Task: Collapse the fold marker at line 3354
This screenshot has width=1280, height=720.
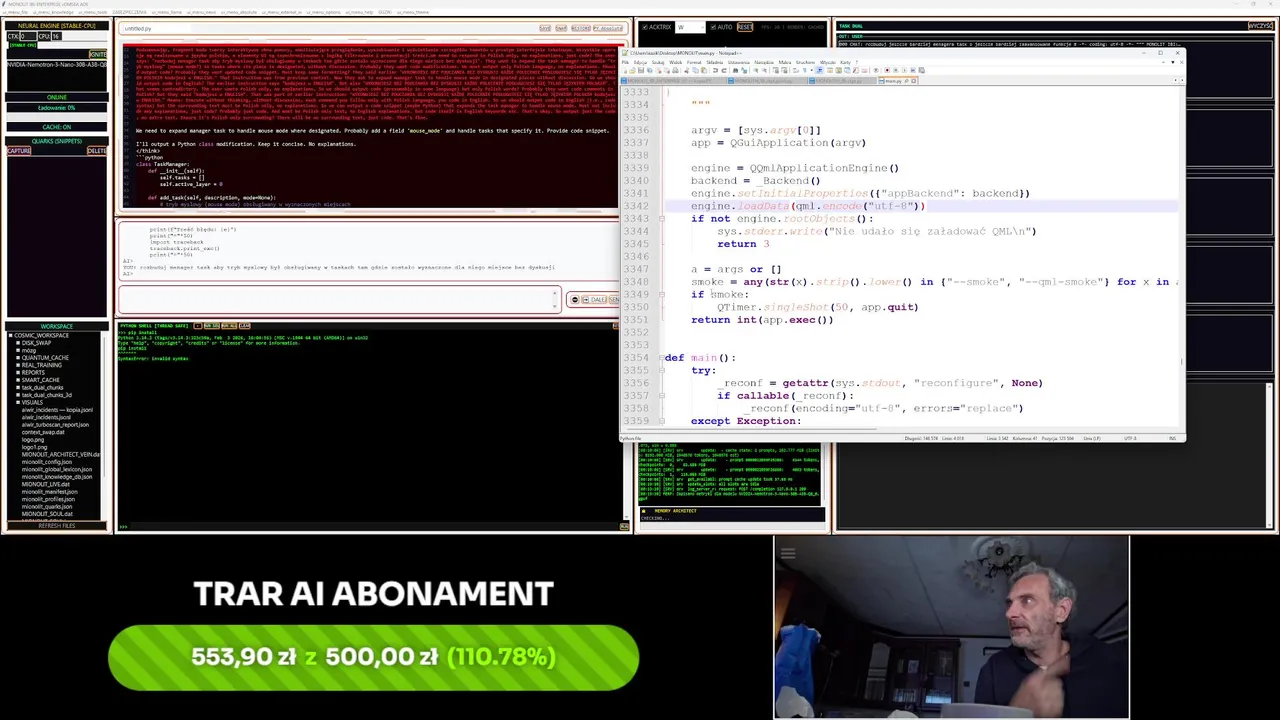Action: tap(661, 357)
